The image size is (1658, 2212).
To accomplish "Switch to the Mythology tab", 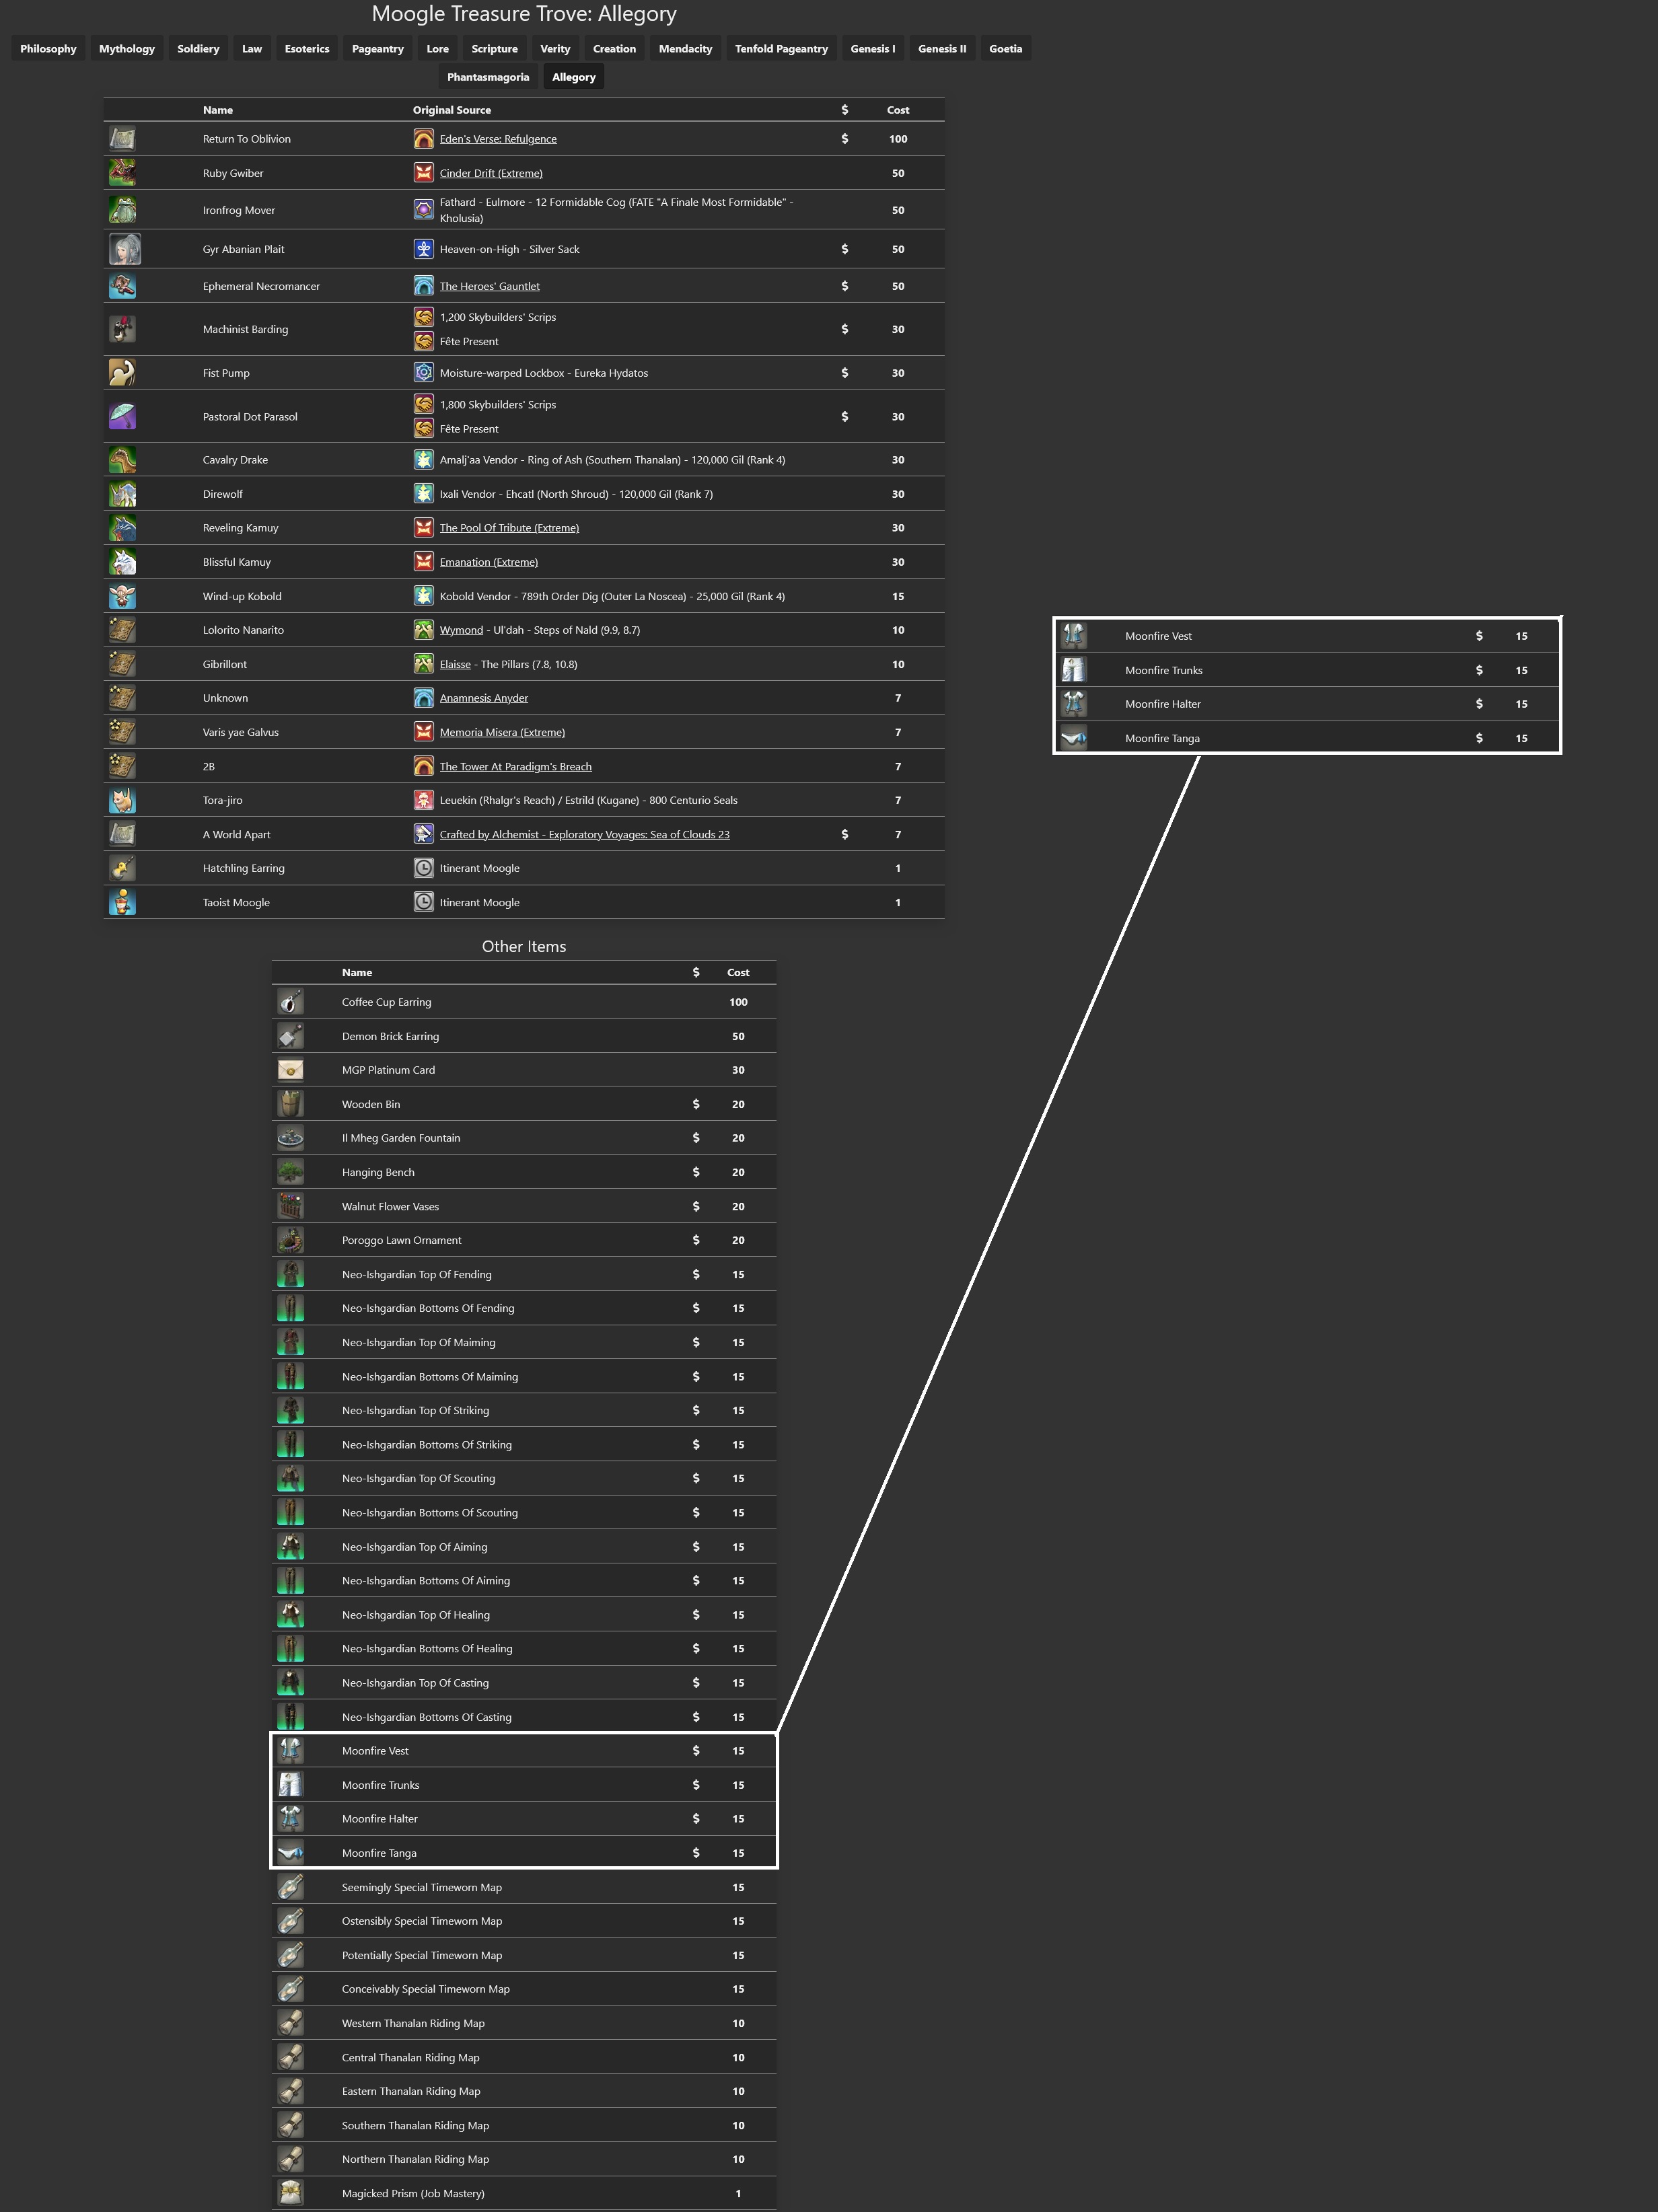I will [127, 49].
